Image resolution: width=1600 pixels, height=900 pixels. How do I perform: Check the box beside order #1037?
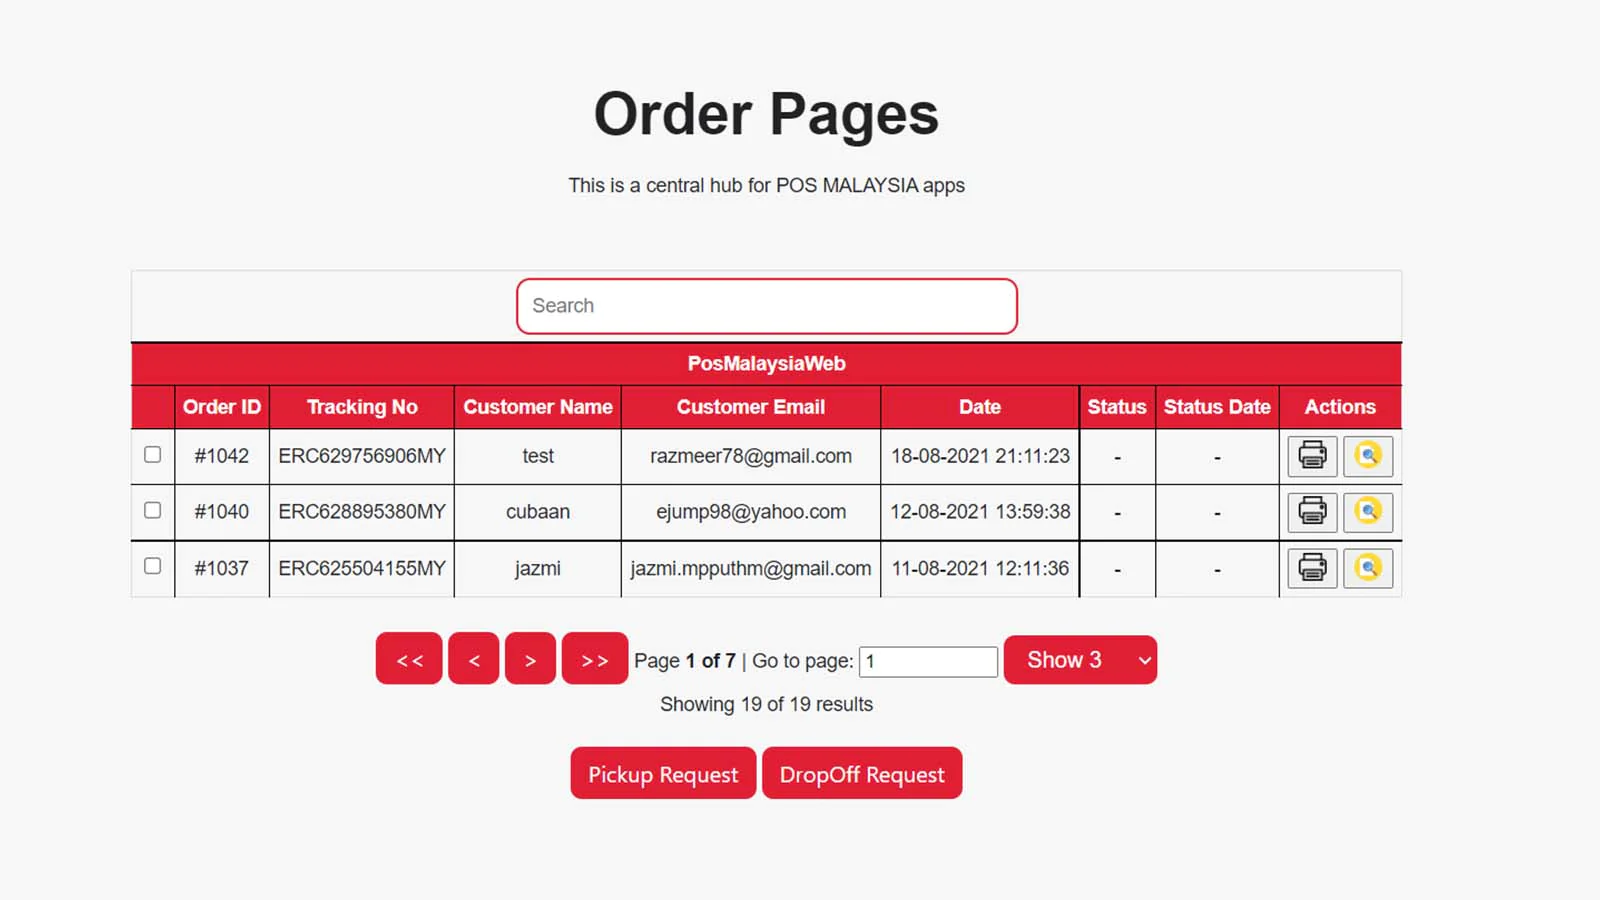(x=153, y=566)
